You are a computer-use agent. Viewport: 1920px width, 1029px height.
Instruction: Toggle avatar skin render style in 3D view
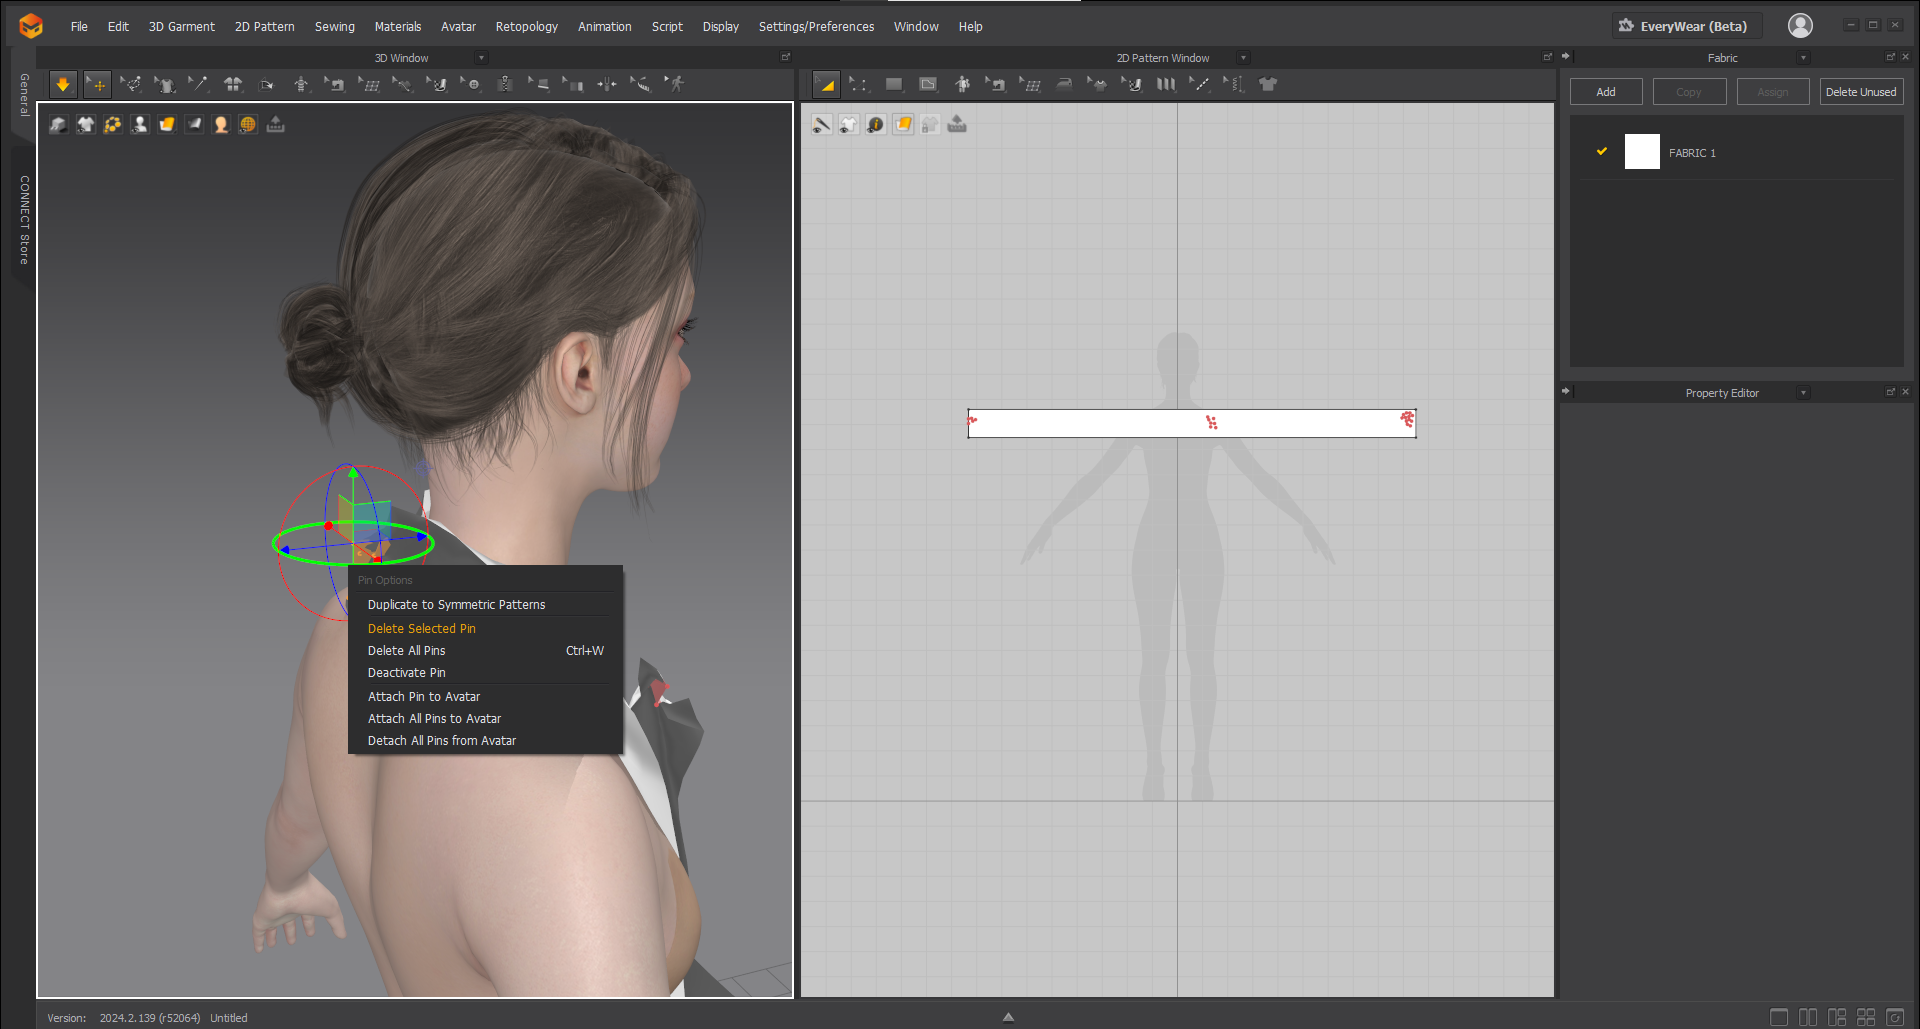221,124
